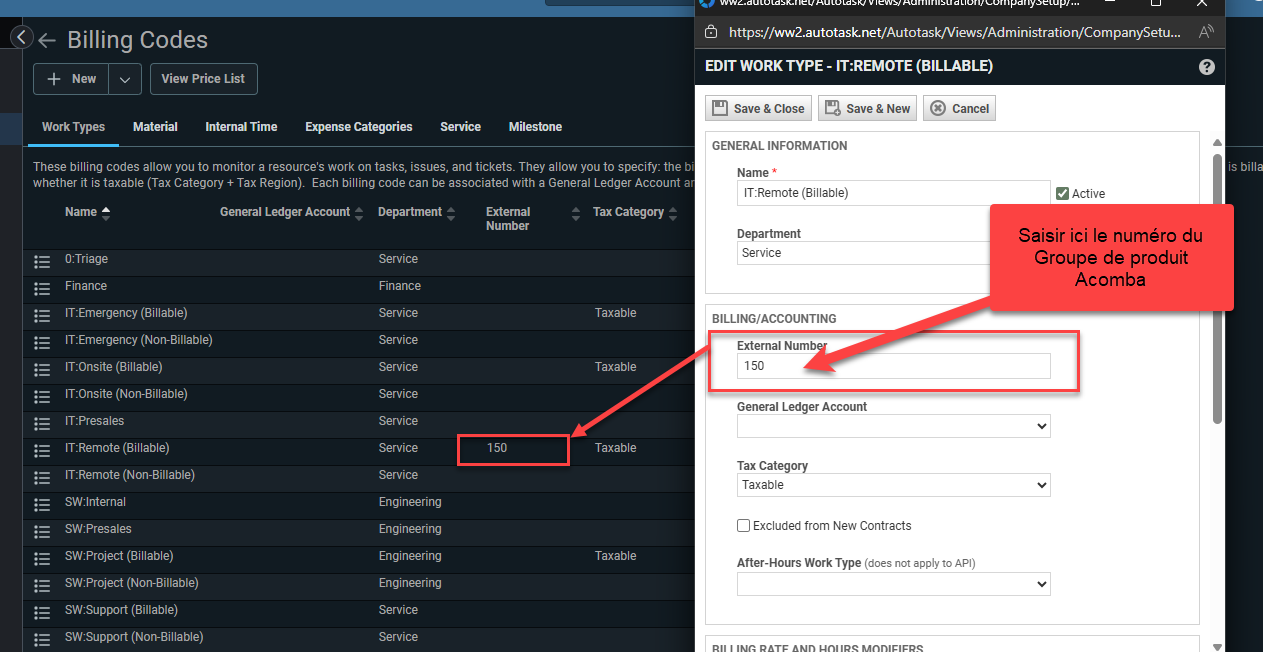
Task: Switch to the Work Types tab
Action: tap(73, 127)
